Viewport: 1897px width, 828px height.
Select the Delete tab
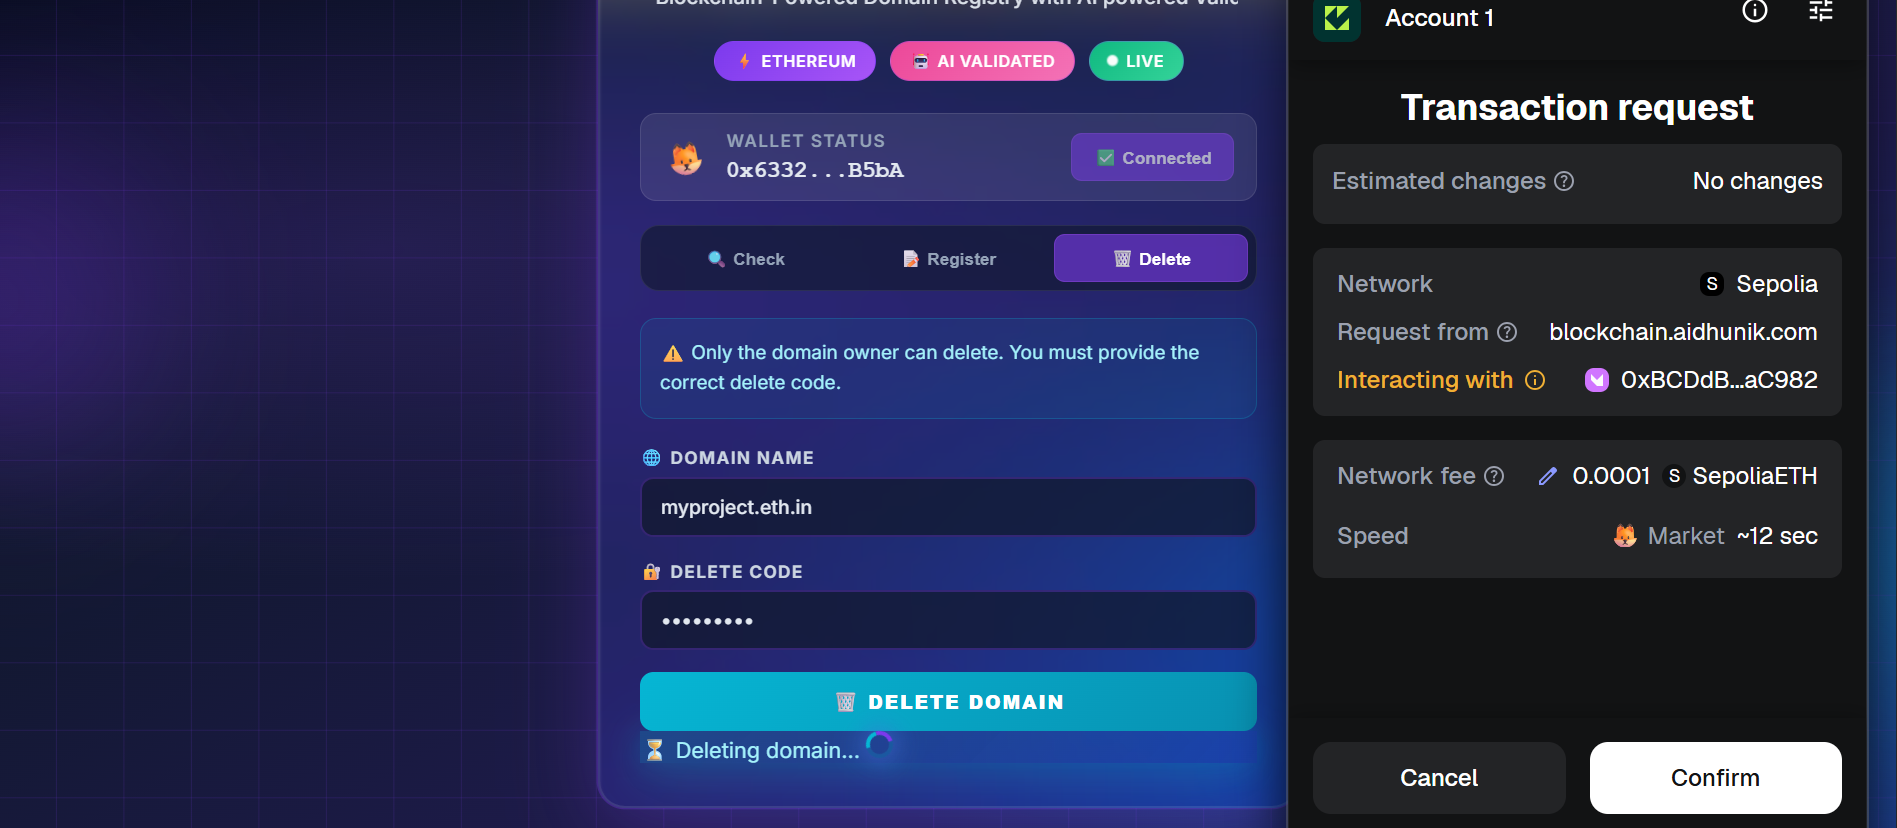(x=1151, y=259)
